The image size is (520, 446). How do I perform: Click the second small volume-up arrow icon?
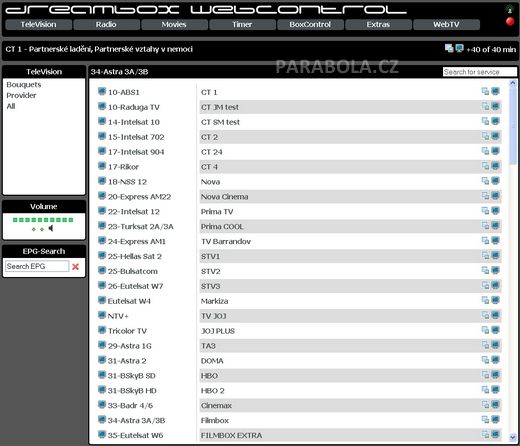tap(42, 229)
